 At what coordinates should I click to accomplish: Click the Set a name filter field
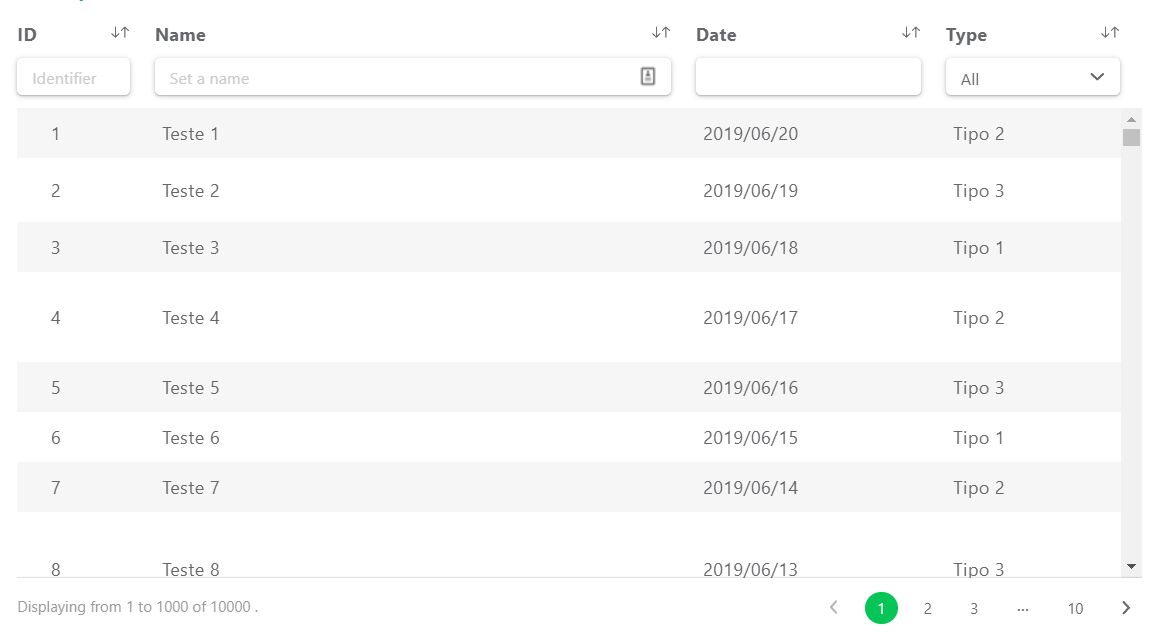[400, 76]
